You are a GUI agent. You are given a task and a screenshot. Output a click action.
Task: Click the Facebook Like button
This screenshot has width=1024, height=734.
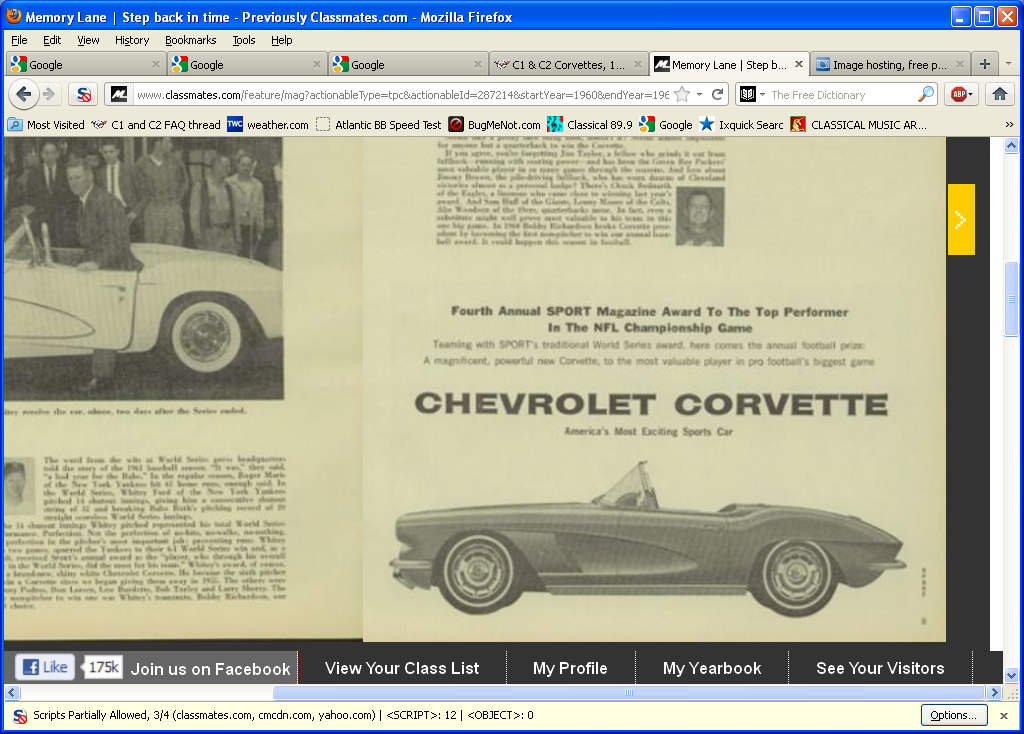[45, 667]
